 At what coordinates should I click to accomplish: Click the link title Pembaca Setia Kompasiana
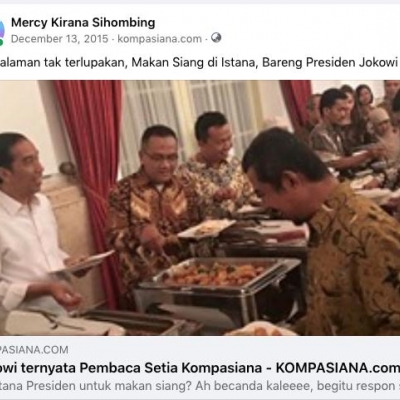click(170, 368)
